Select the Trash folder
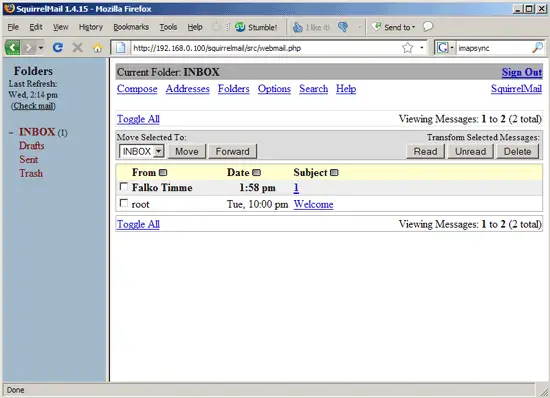The image size is (550, 398). click(x=31, y=173)
